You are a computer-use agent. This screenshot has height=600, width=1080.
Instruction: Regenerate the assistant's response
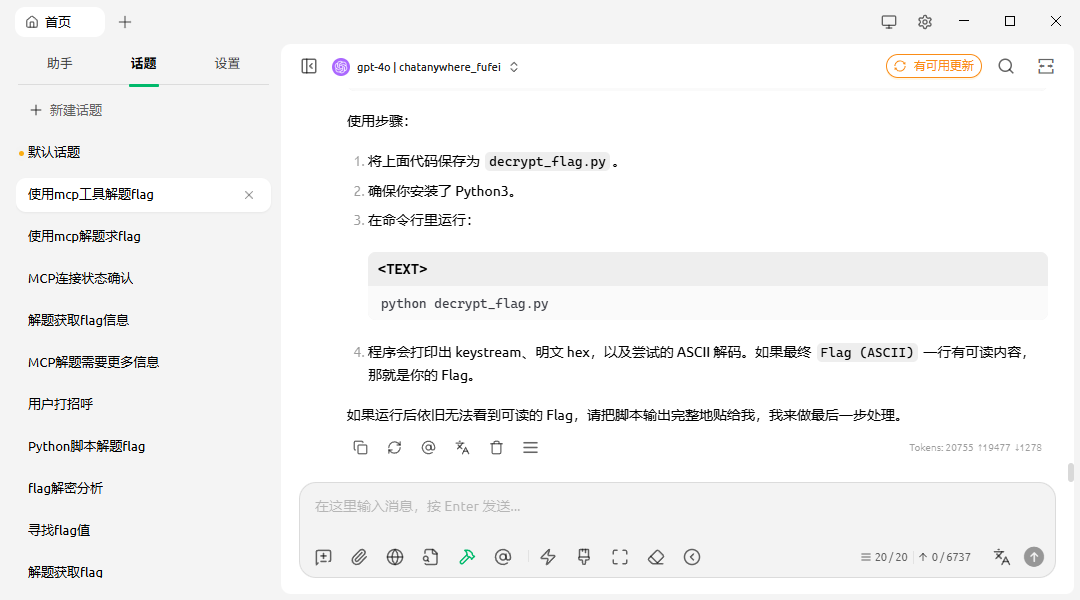coord(394,448)
